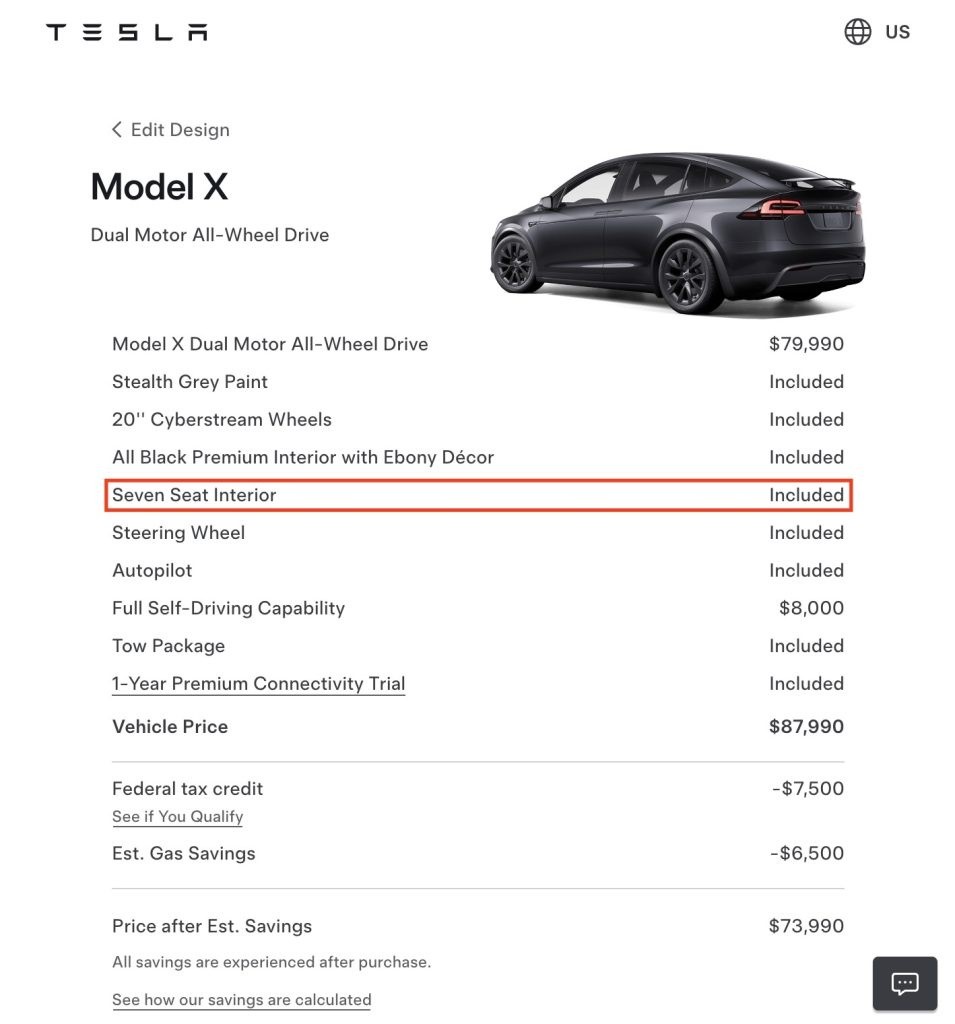Open the globe region selector icon
Screen dimensions: 955x1024
[x=857, y=32]
